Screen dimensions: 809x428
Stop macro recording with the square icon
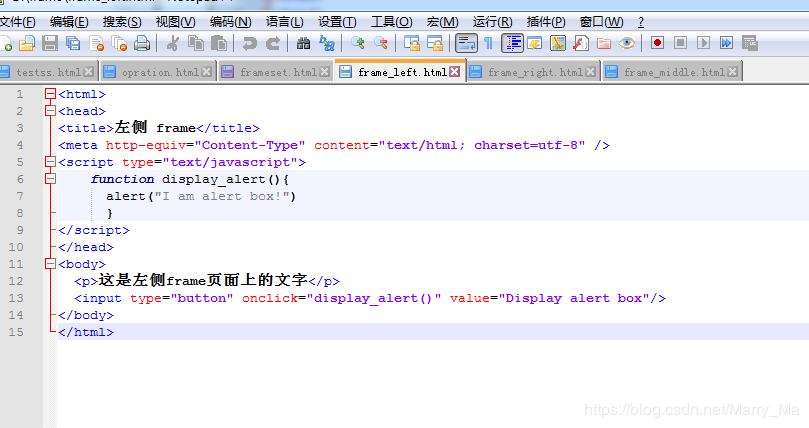coord(681,43)
